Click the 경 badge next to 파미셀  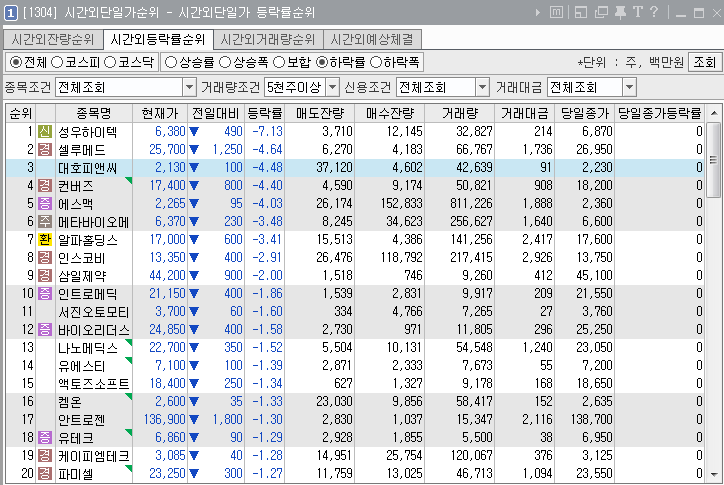pos(45,474)
